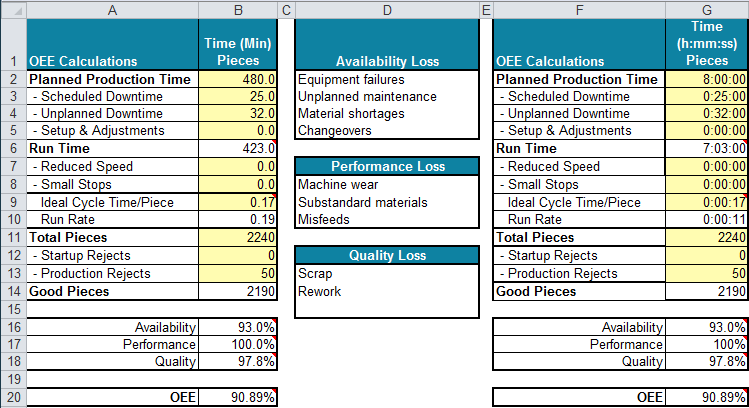Viewport: 749px width, 408px height.
Task: Click the Quality Loss header cell
Action: click(386, 255)
